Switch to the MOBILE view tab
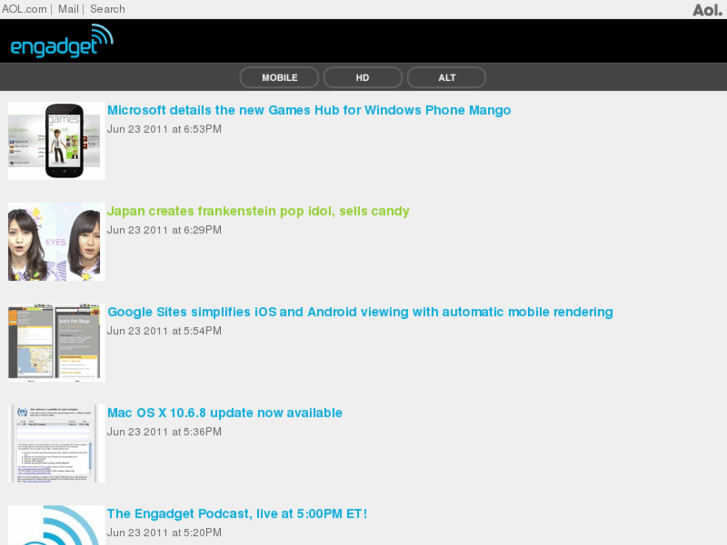Screen dimensions: 727x545 click(x=279, y=77)
